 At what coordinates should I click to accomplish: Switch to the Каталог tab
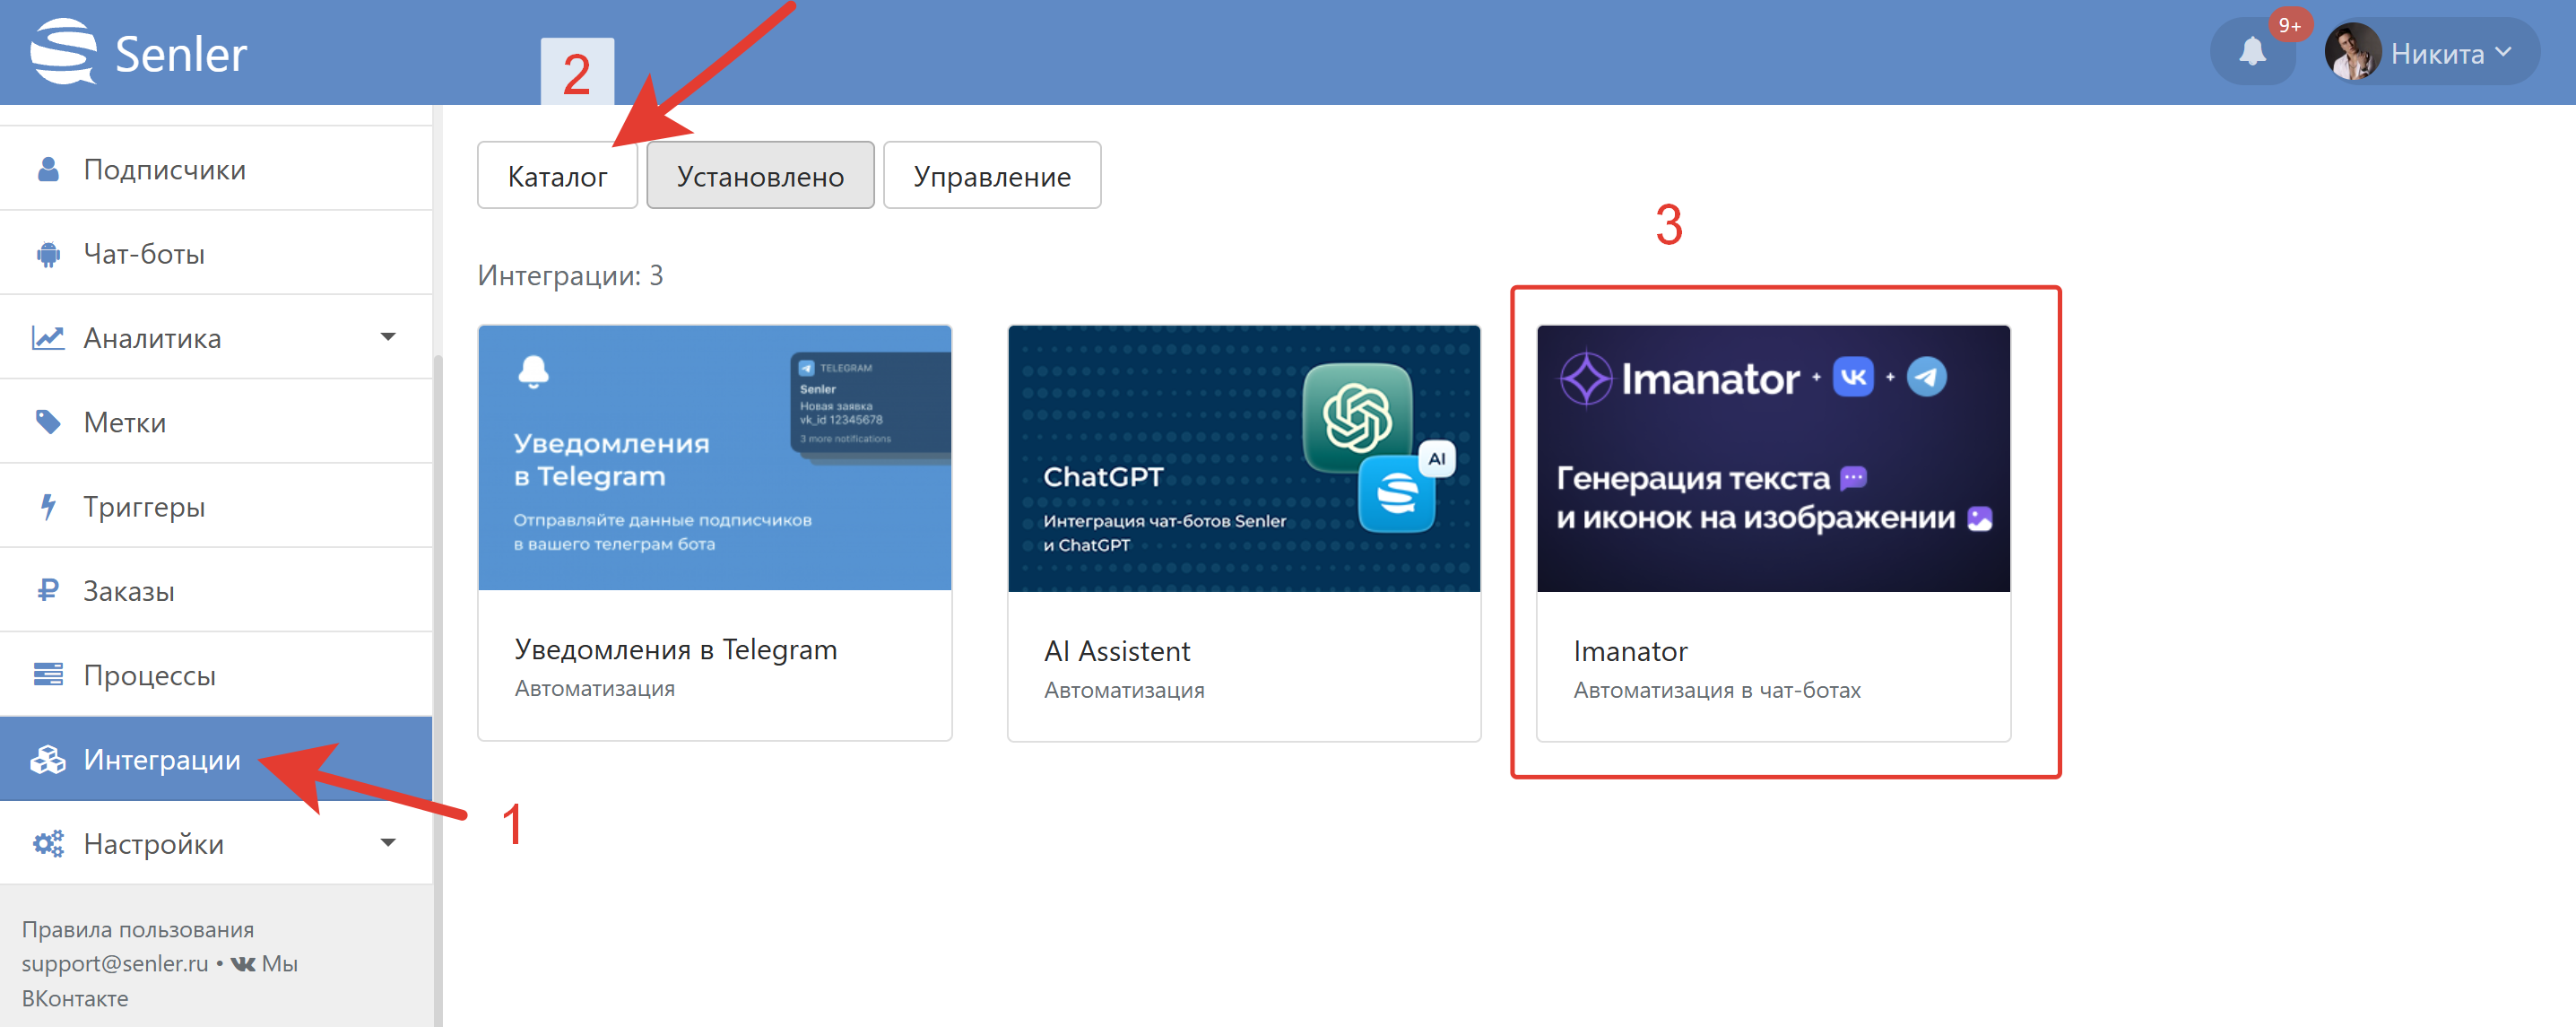tap(557, 176)
